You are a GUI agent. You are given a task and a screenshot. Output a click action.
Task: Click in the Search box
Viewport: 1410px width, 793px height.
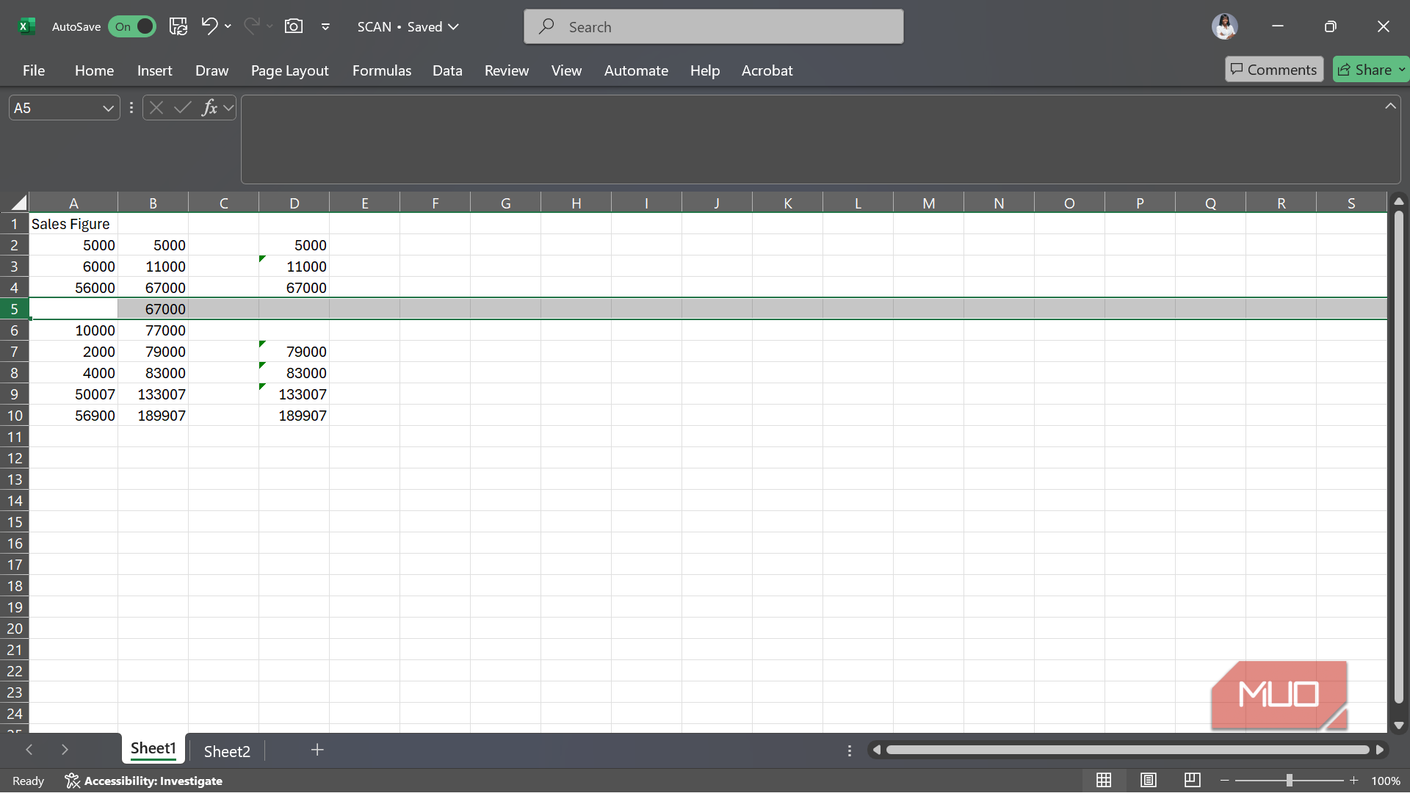(x=713, y=27)
